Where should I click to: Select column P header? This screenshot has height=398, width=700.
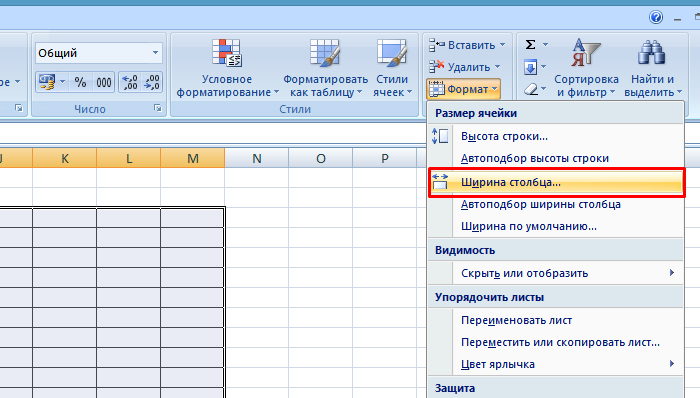click(384, 158)
